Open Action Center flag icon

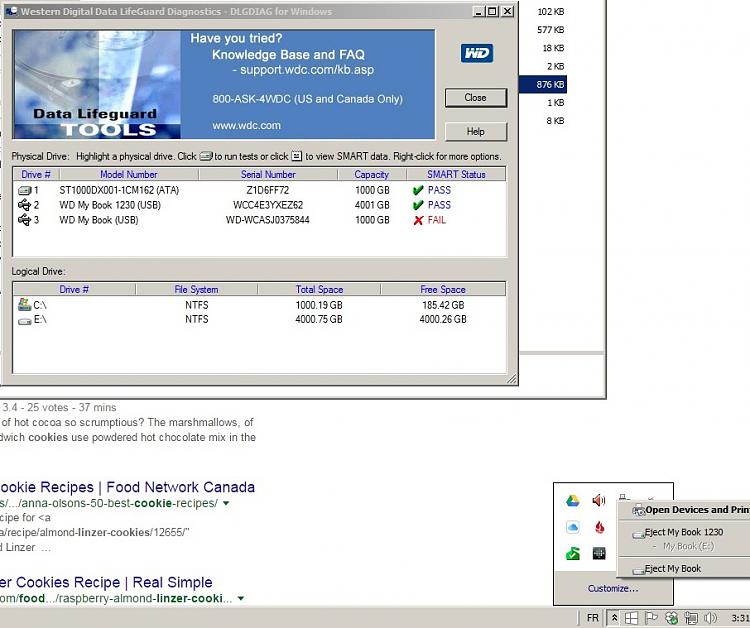(651, 618)
